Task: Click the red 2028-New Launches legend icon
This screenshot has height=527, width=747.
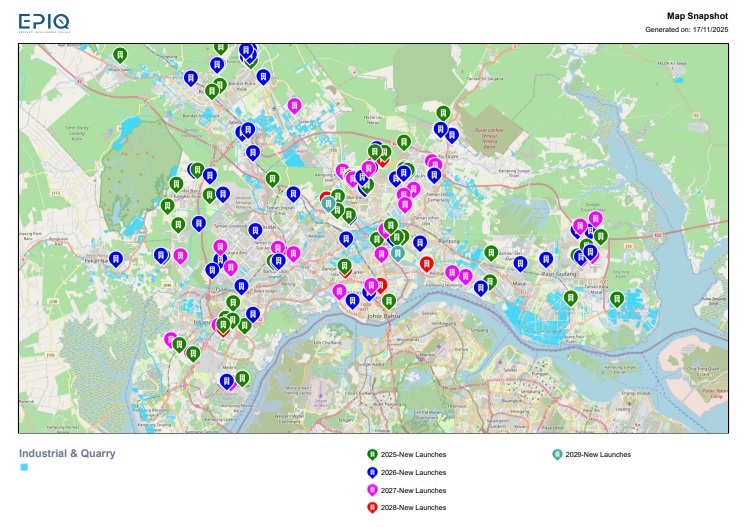Action: click(372, 508)
